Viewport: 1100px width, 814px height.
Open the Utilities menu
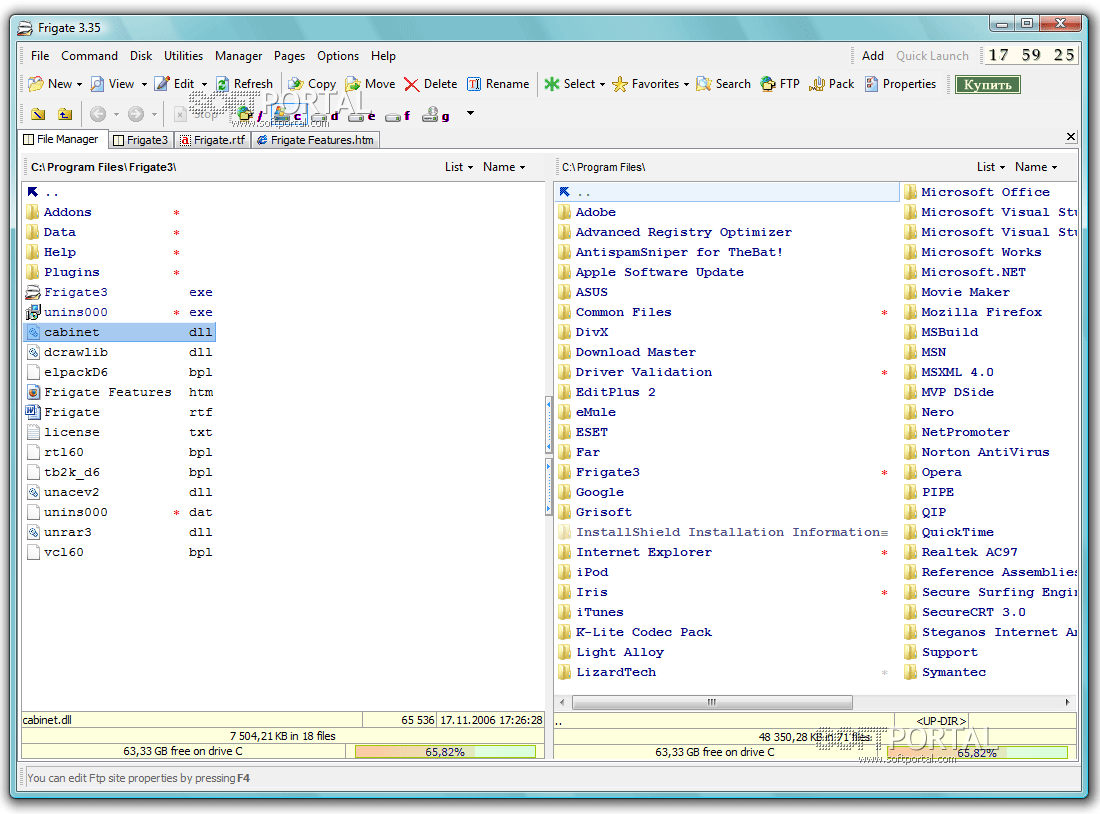(183, 56)
